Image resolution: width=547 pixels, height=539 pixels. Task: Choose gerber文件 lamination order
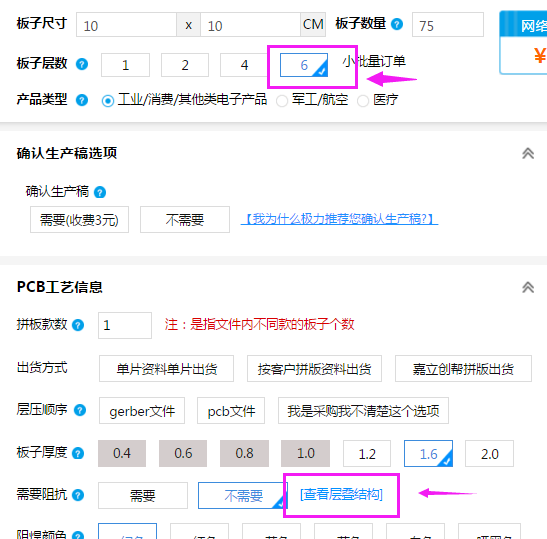[142, 411]
